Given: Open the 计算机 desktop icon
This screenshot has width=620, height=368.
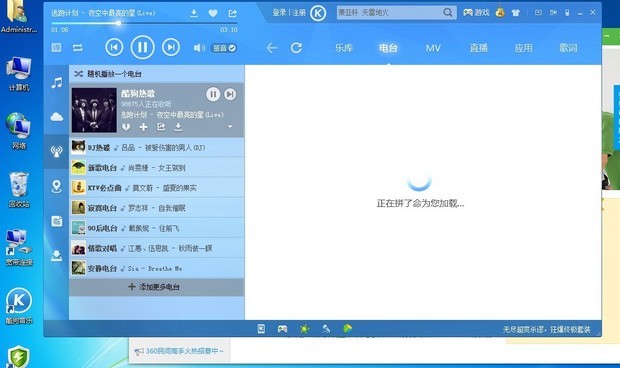Looking at the screenshot, I should click(19, 74).
